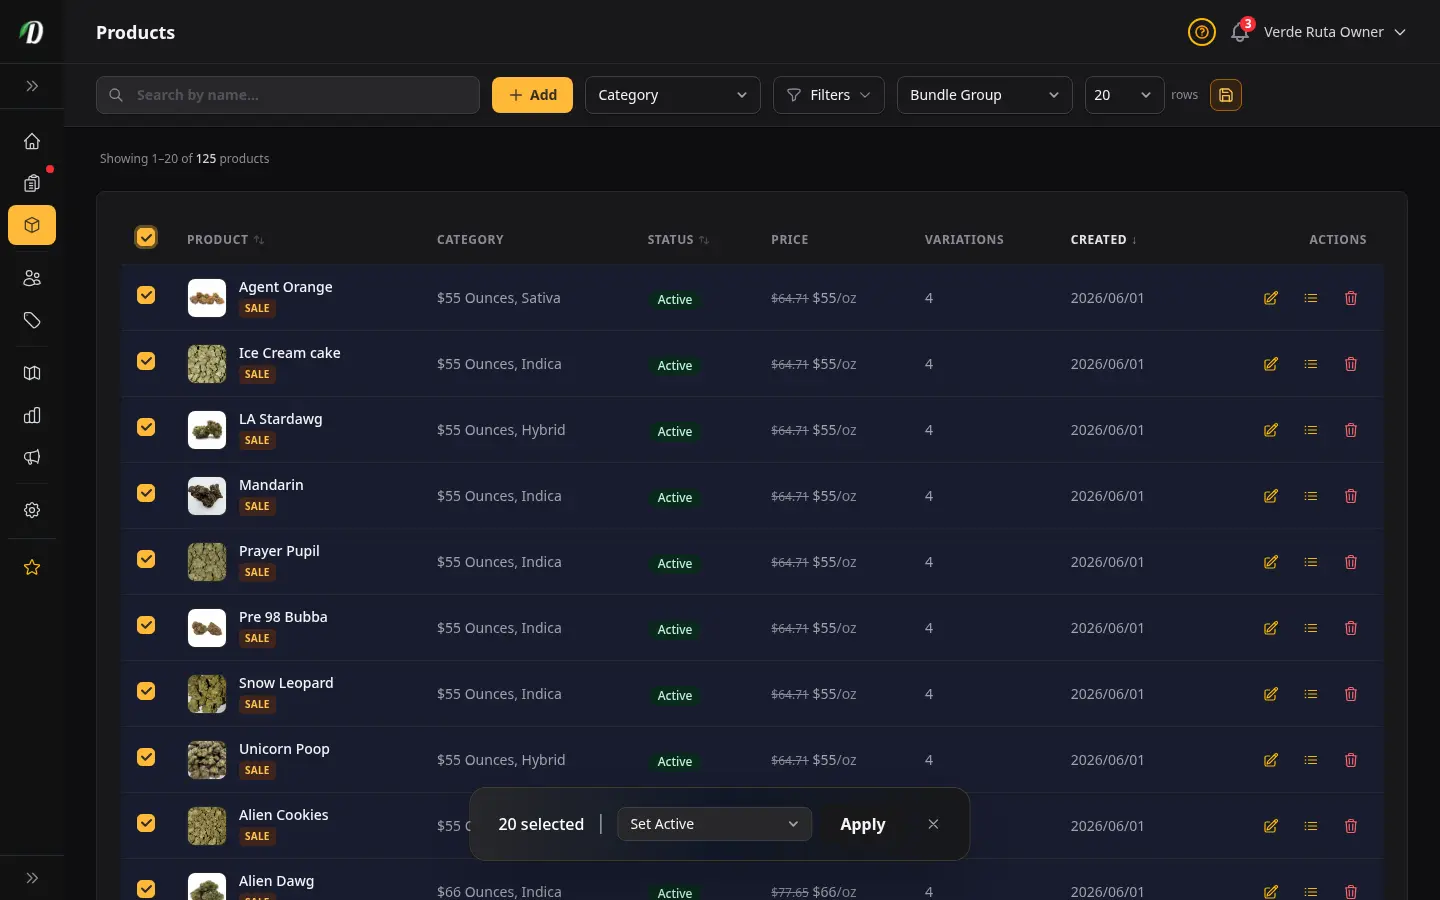Delete the Ice Cream cake product

click(x=1351, y=364)
